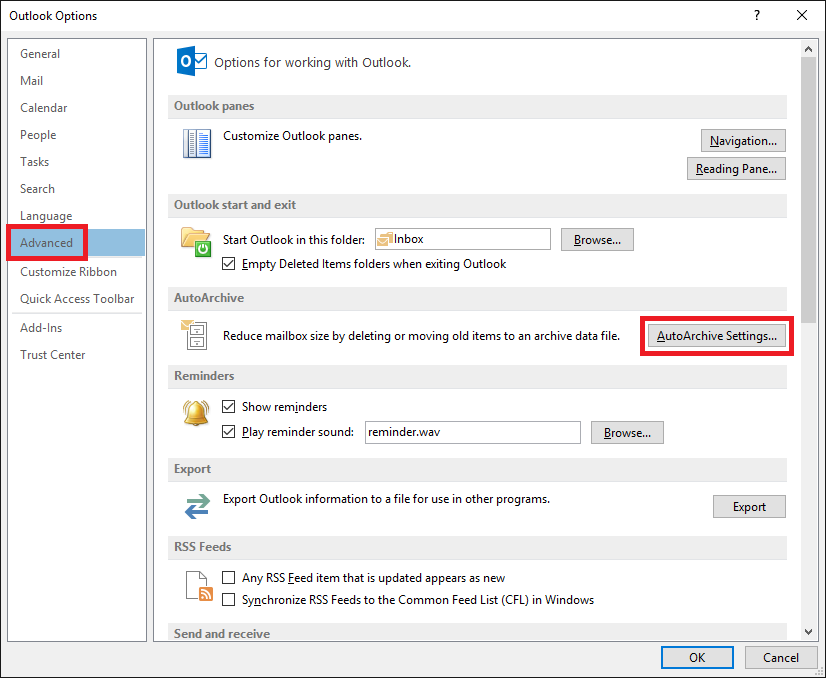Image resolution: width=826 pixels, height=678 pixels.
Task: Click the RSS feed document icon
Action: coord(199,586)
